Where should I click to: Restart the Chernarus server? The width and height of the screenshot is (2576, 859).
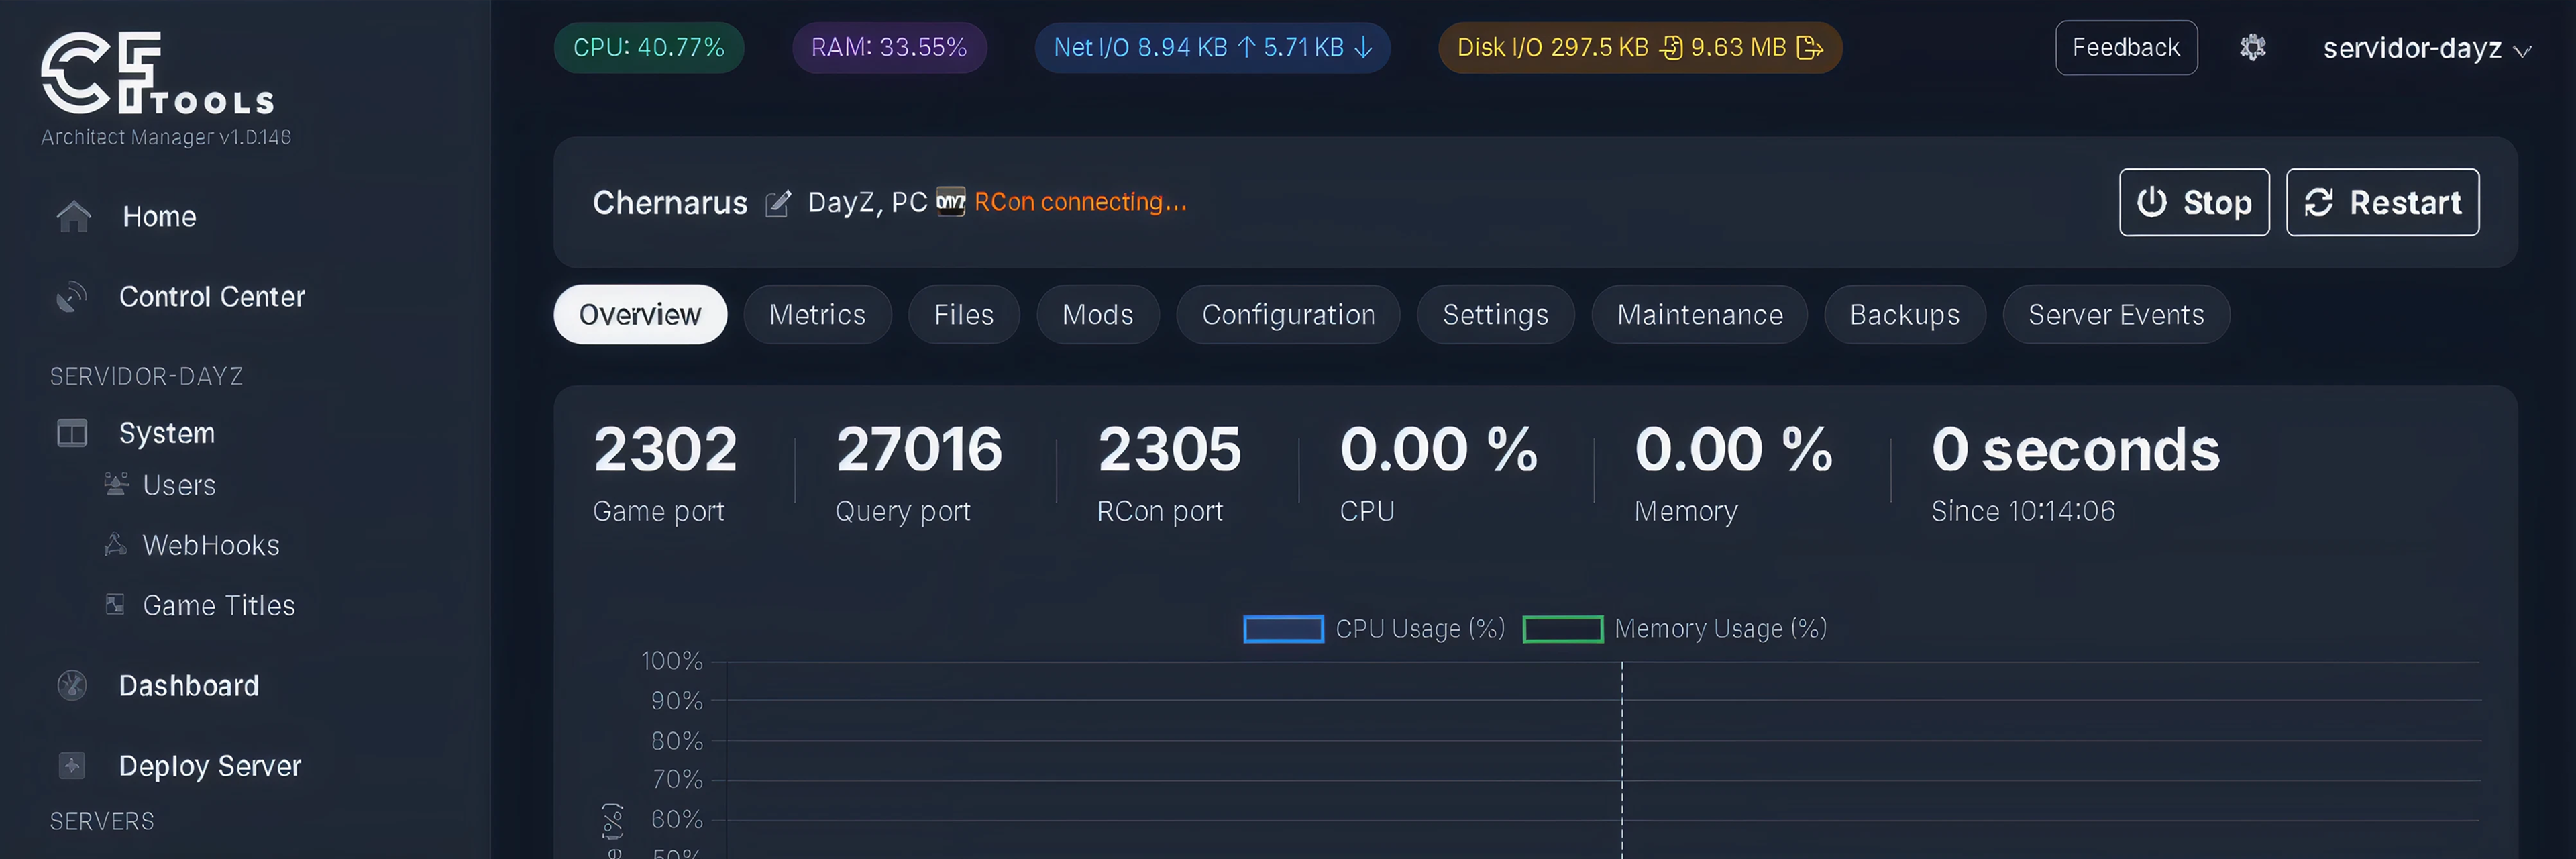(2382, 202)
